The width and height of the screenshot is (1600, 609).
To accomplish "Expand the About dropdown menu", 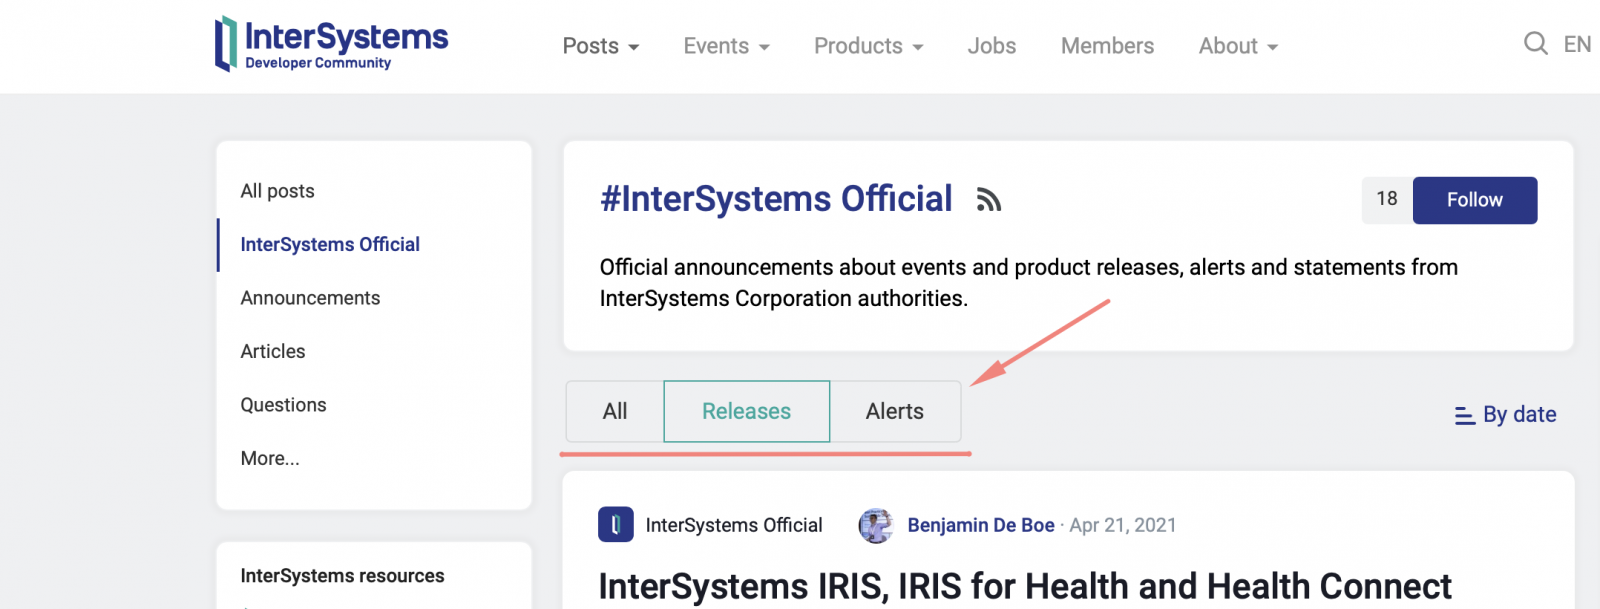I will tap(1238, 46).
